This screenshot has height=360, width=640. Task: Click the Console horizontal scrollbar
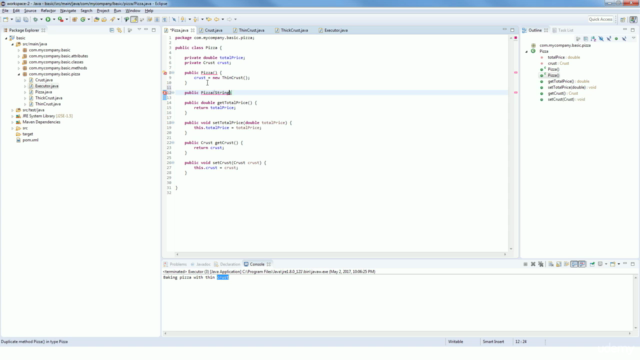pyautogui.click(x=397, y=333)
